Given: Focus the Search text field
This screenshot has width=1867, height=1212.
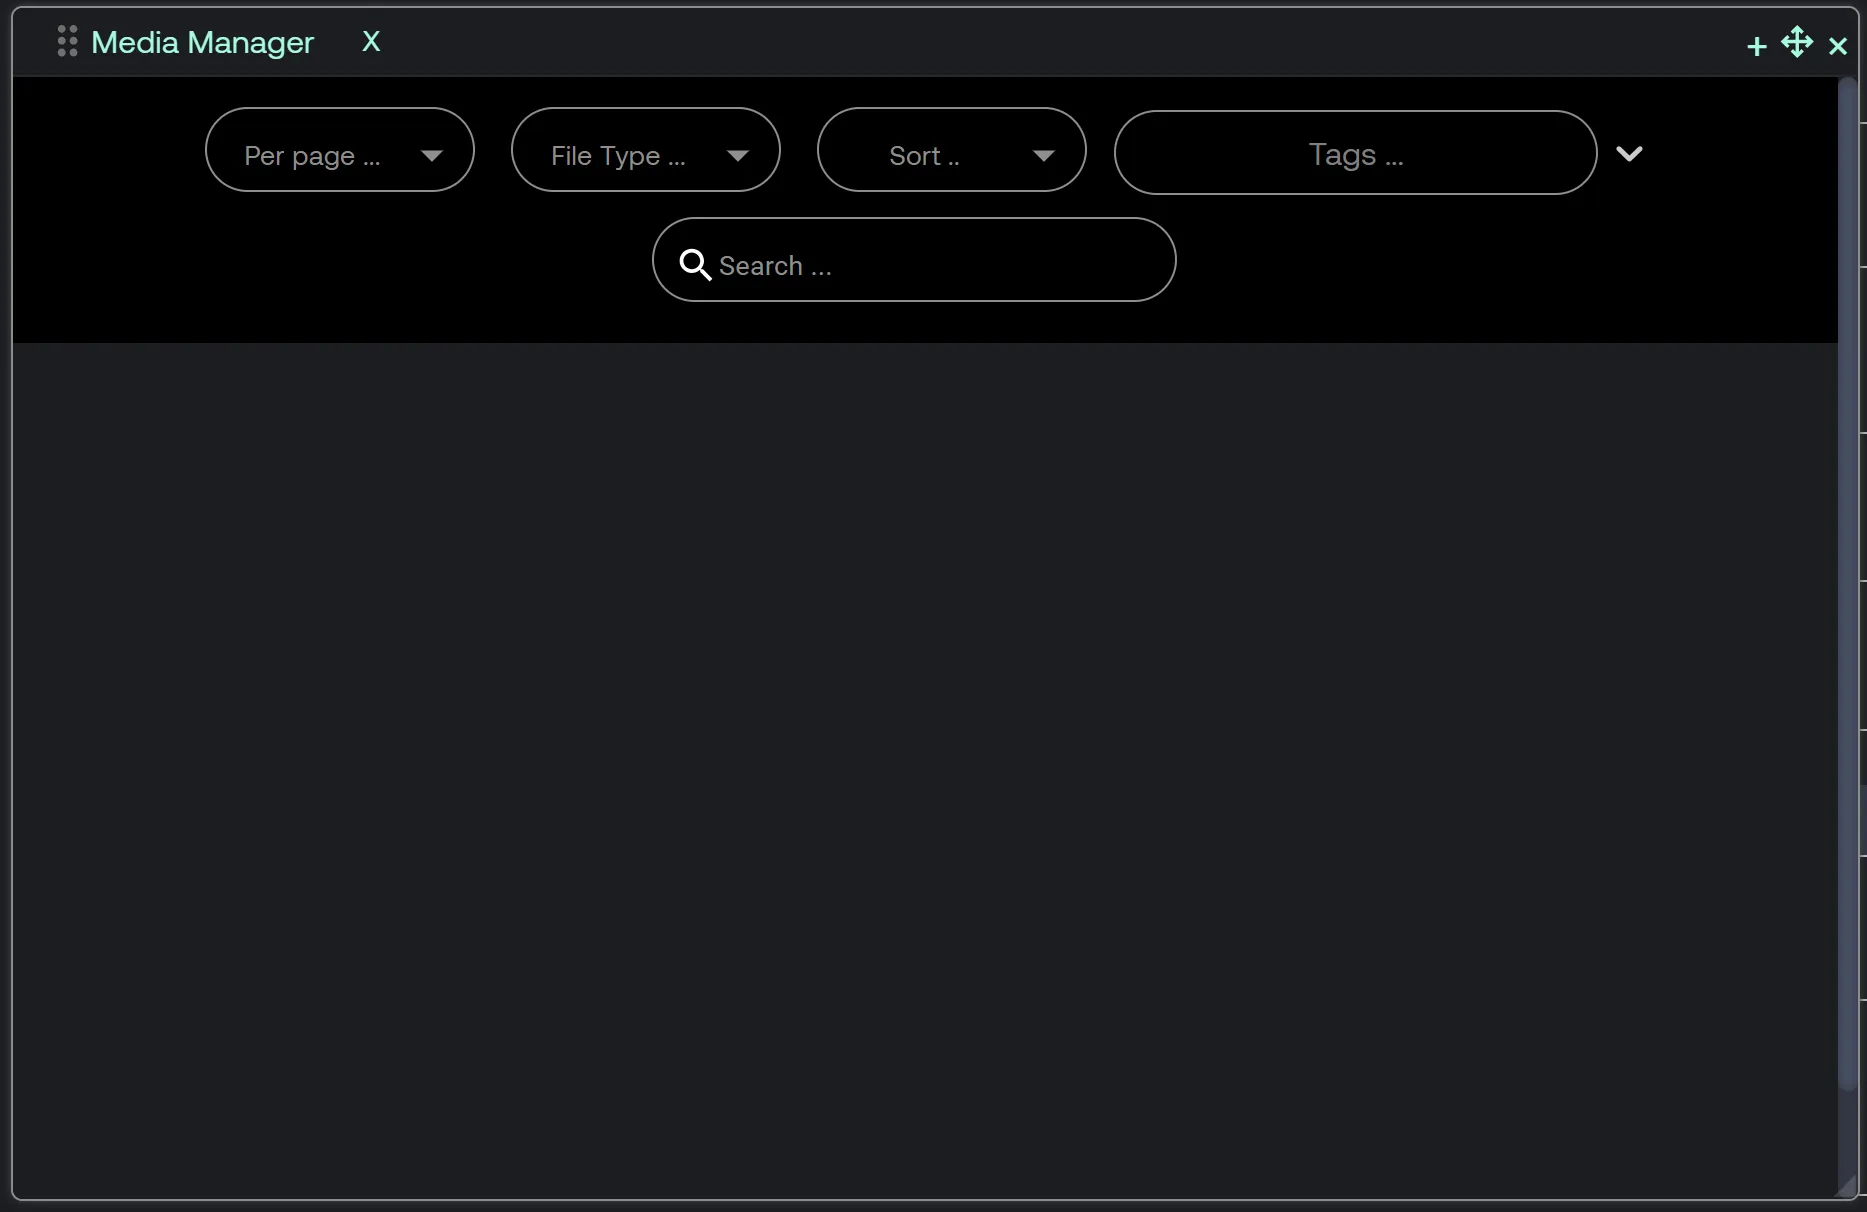Looking at the screenshot, I should (930, 265).
